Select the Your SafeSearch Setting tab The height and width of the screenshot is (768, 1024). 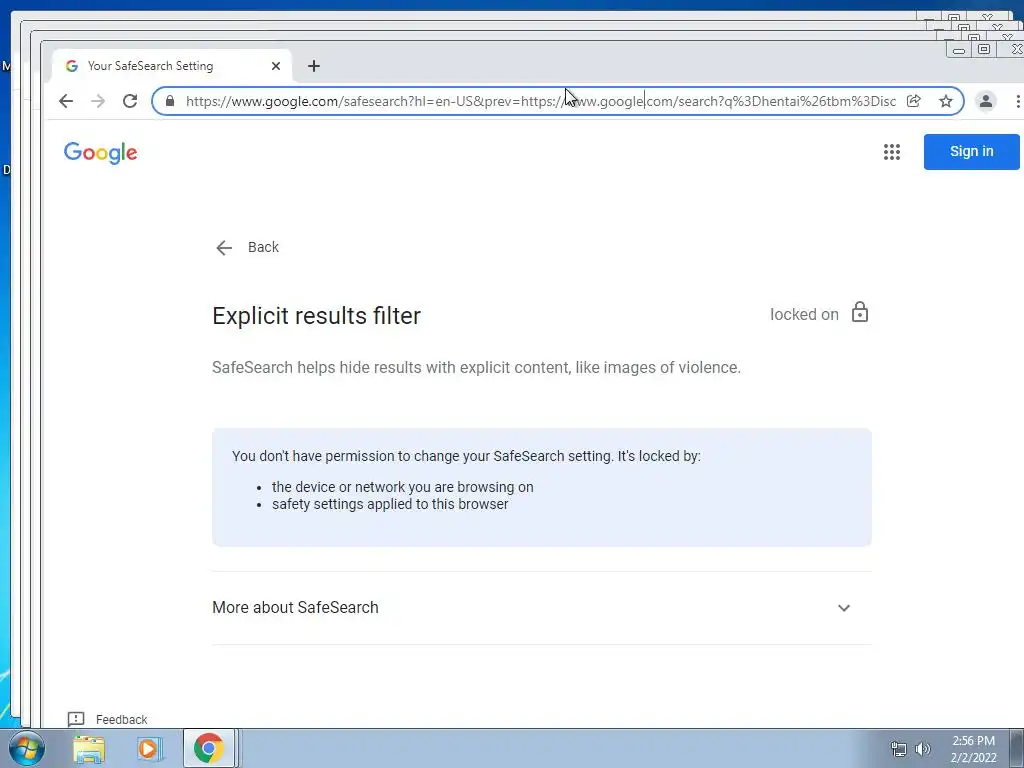[x=172, y=66]
